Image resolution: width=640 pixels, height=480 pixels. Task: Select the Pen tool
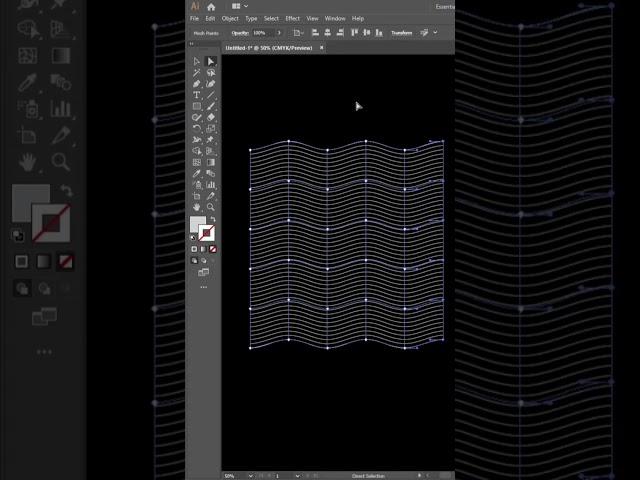(x=197, y=84)
